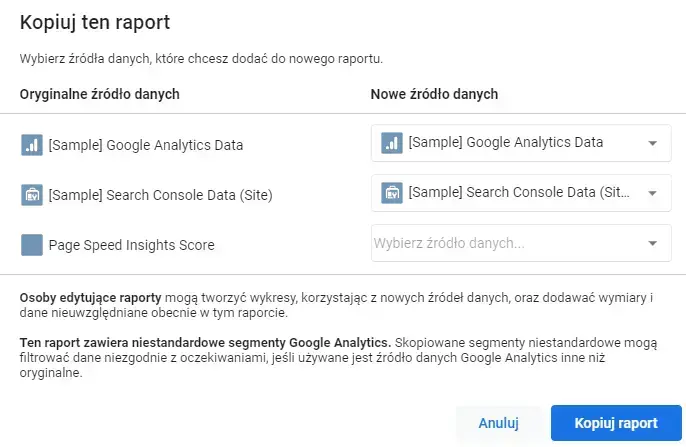Click the bold 'Osoby edytujące raporty' text
The width and height of the screenshot is (686, 447).
(91, 298)
